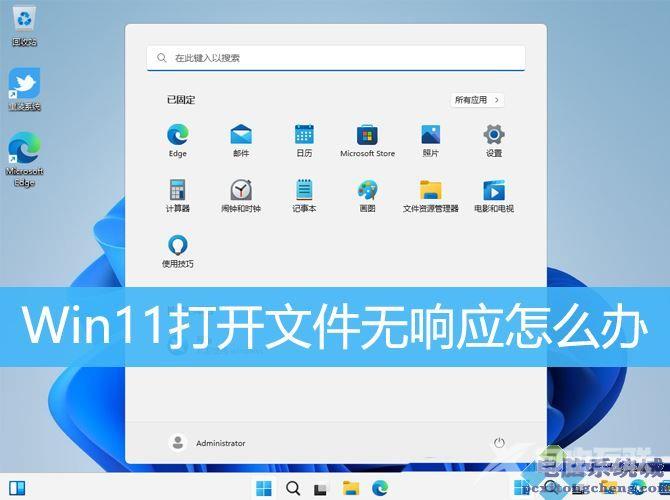Open Edge from the taskbar

click(x=380, y=488)
